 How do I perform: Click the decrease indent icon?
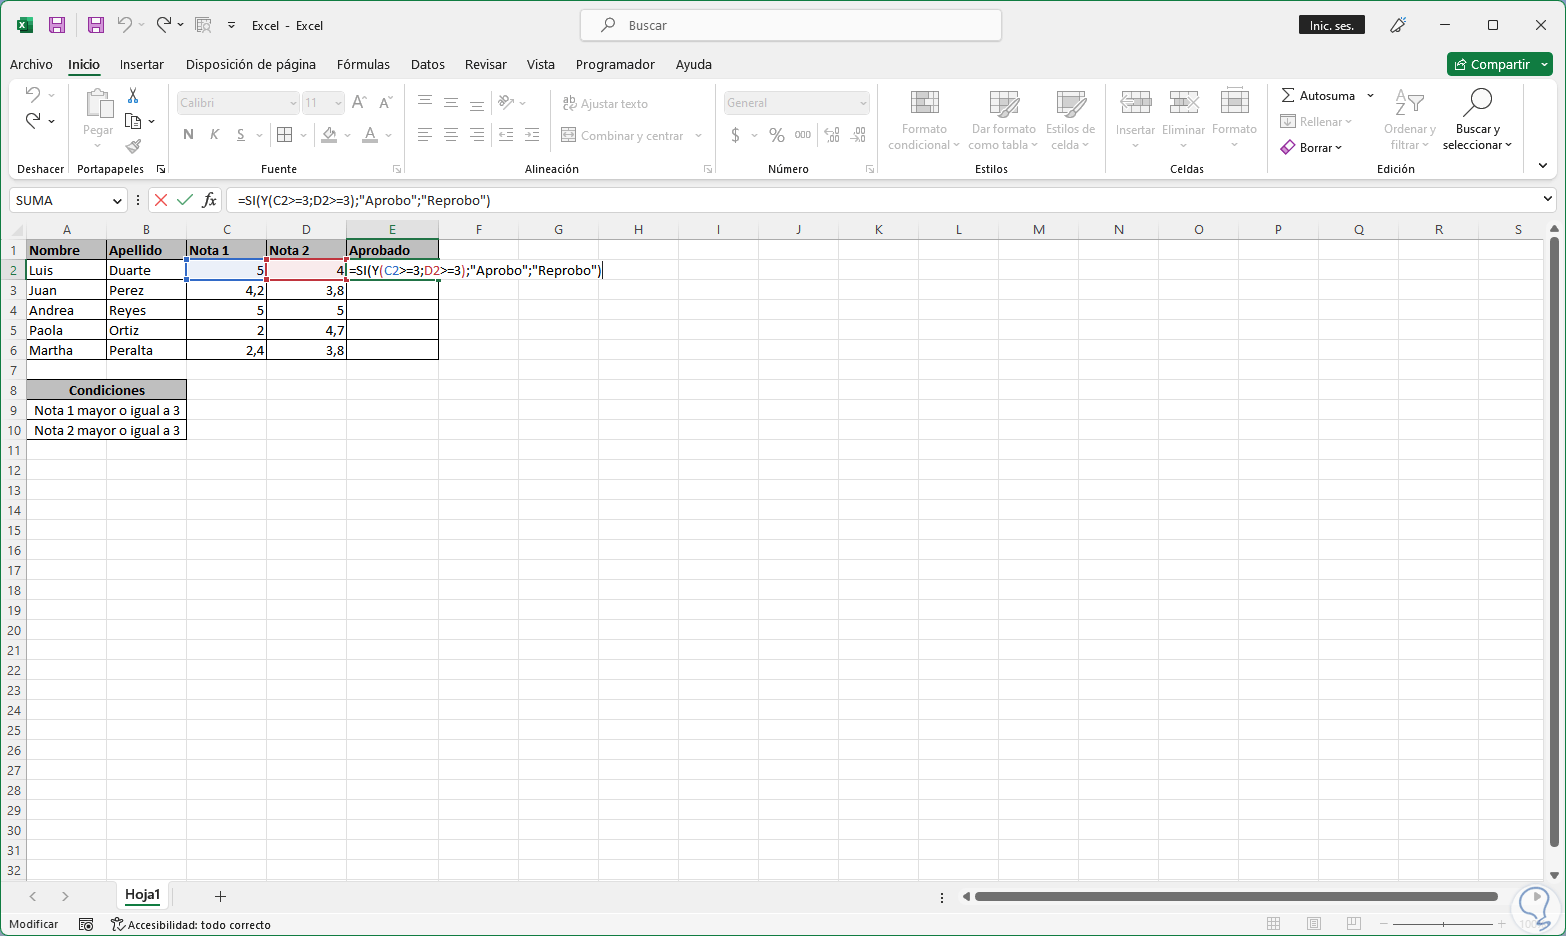pos(506,135)
